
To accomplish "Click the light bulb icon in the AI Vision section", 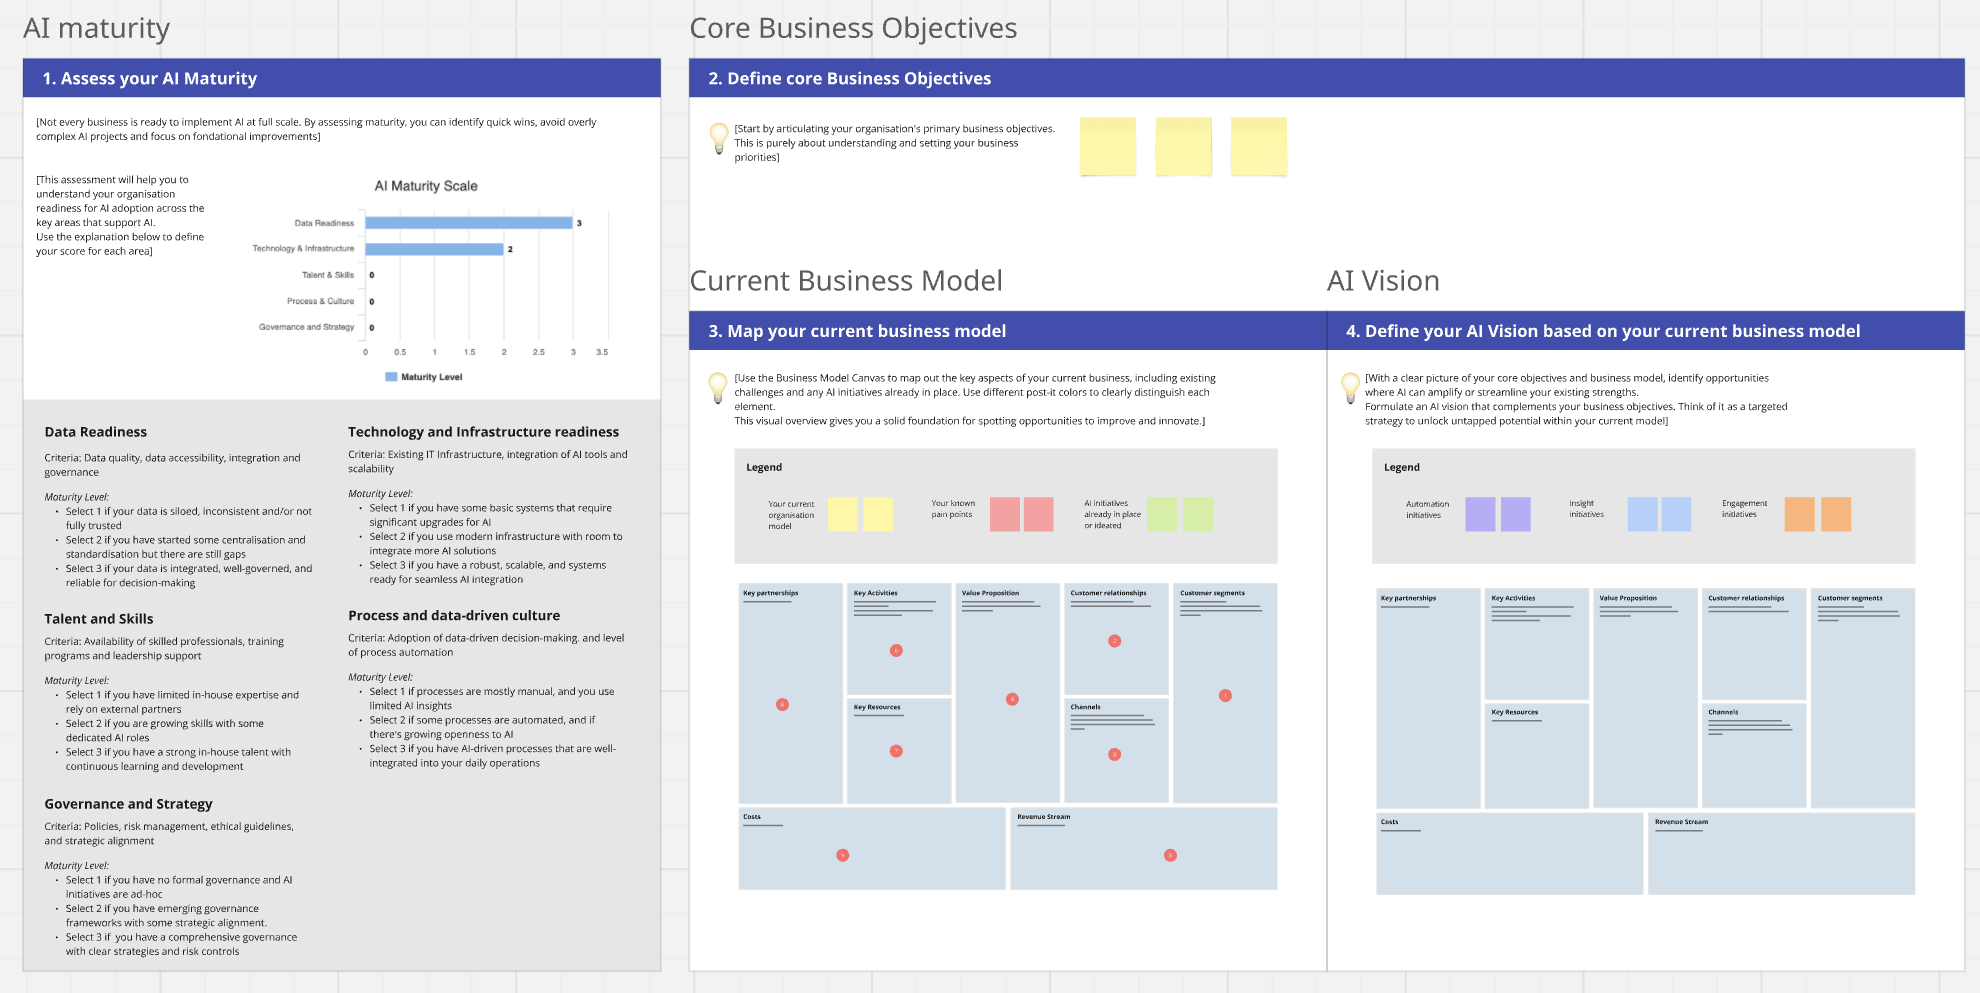I will 1348,388.
